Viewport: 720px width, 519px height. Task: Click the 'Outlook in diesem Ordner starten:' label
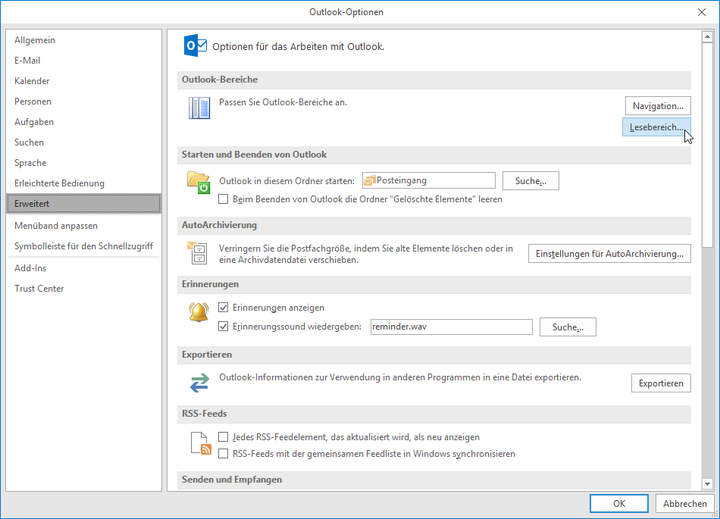coord(287,181)
